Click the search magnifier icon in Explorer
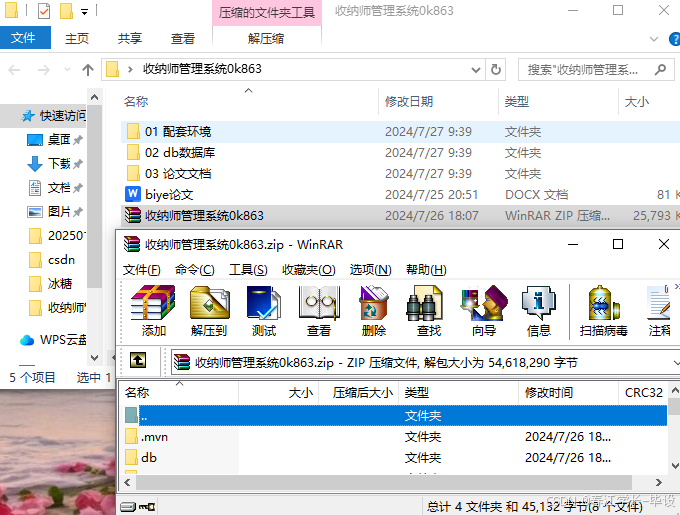Screen dimensions: 680x515 tap(660, 69)
